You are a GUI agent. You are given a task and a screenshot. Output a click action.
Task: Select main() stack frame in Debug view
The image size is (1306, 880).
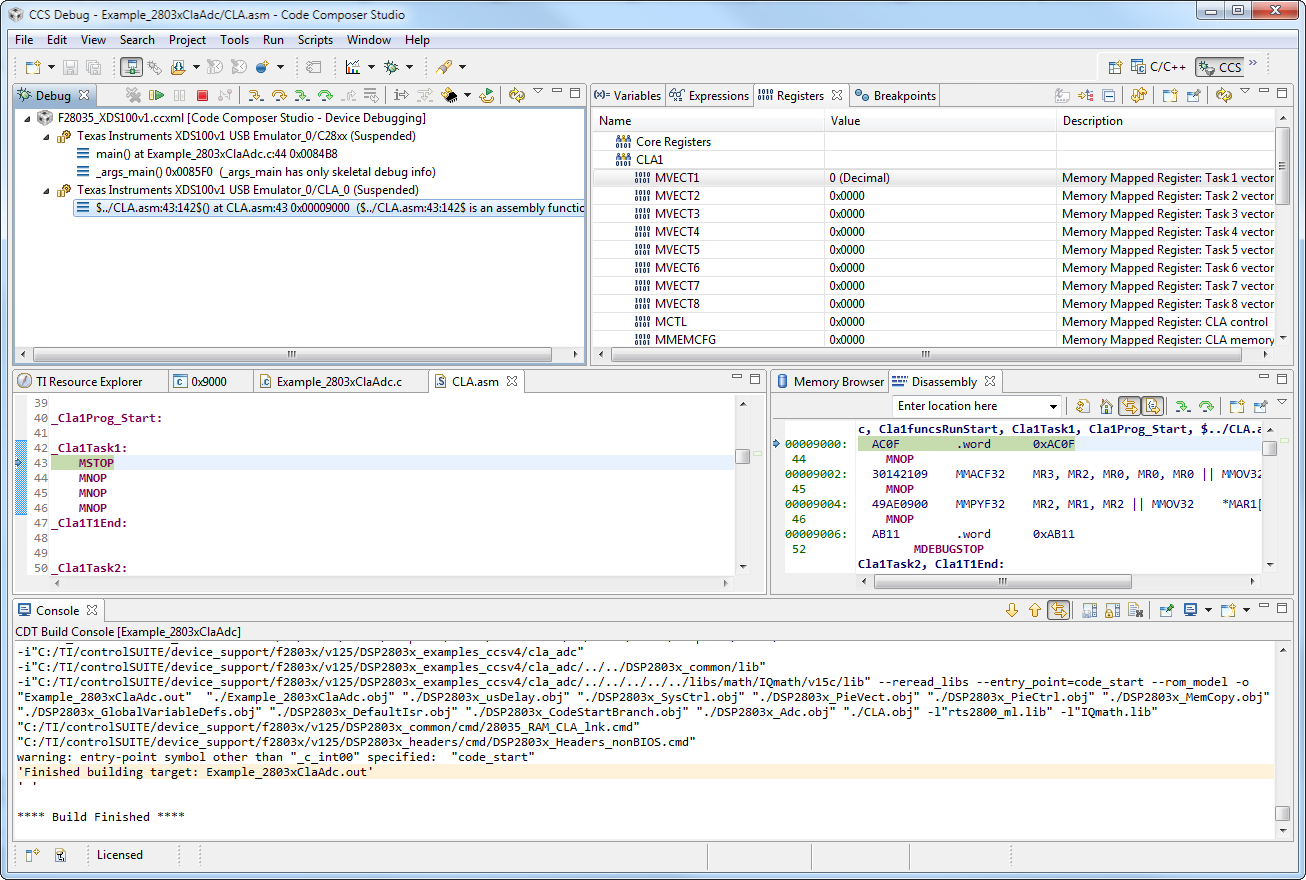216,154
